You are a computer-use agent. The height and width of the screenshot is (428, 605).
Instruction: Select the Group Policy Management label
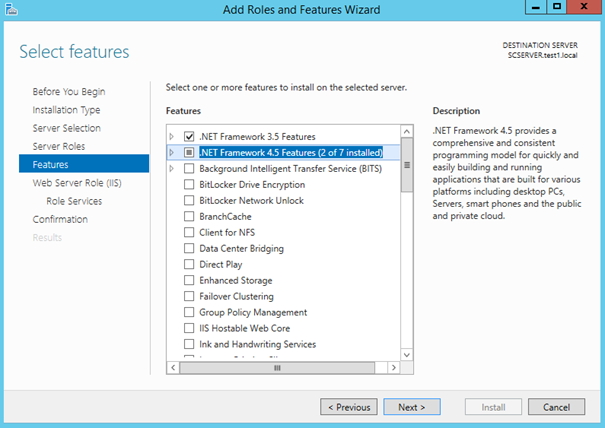[x=253, y=312]
